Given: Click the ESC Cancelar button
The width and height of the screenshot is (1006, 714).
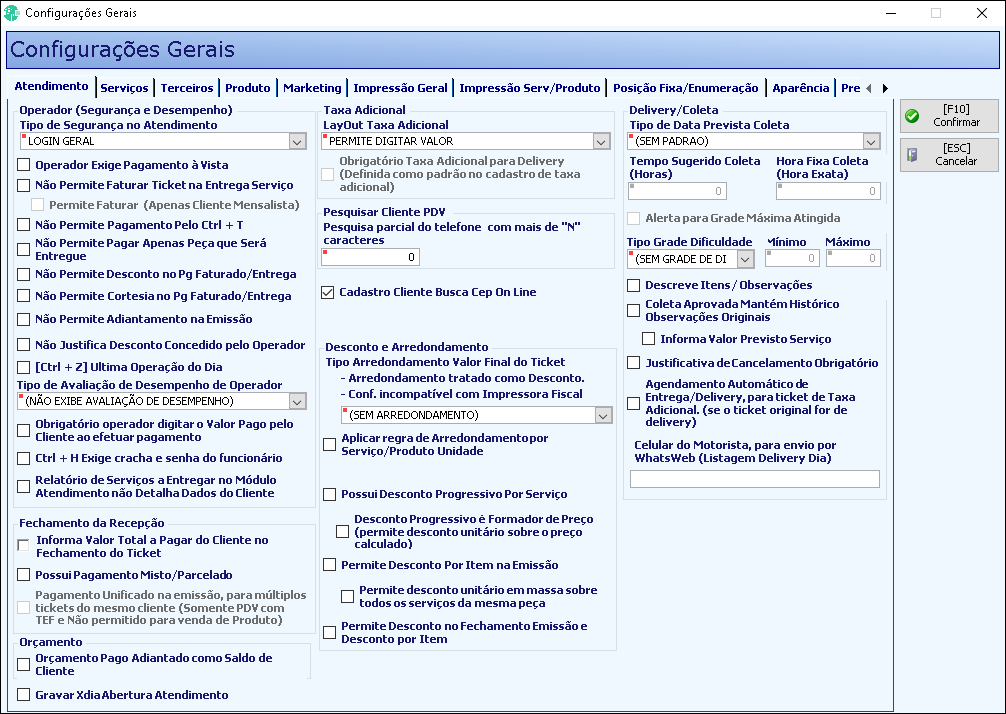Looking at the screenshot, I should point(949,155).
